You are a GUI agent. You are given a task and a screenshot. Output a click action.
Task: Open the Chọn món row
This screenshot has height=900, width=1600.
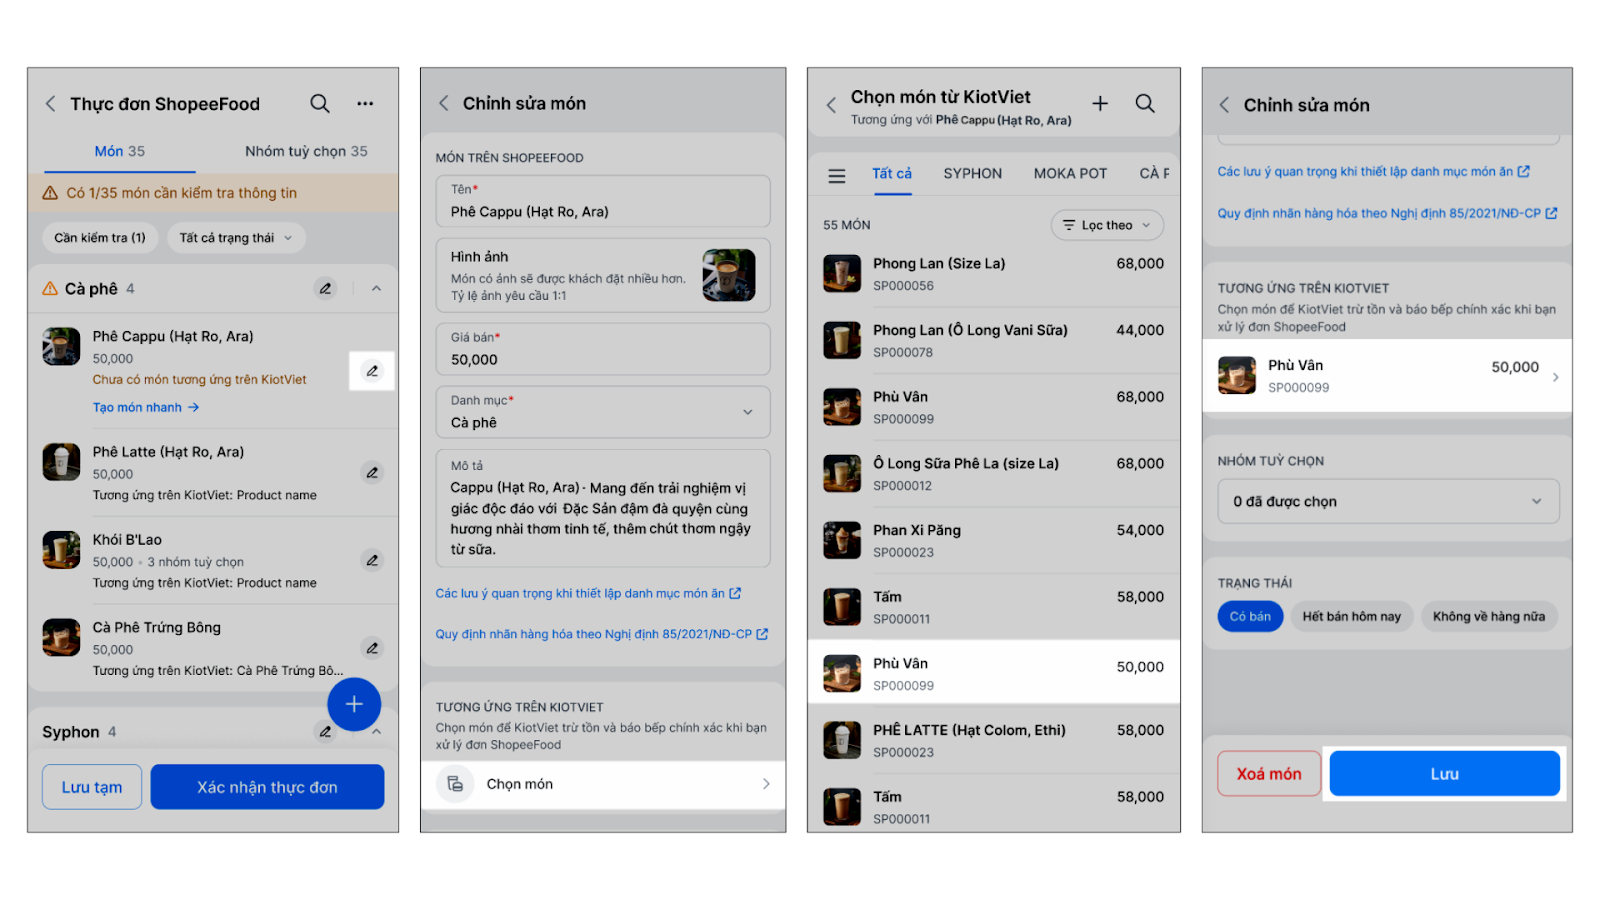click(603, 784)
